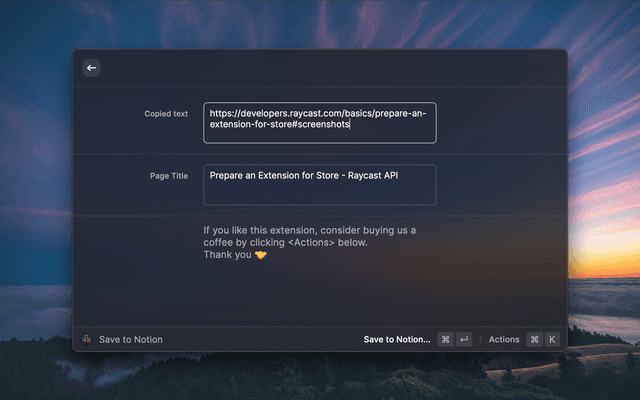Click the "Page Title" field label

[167, 176]
